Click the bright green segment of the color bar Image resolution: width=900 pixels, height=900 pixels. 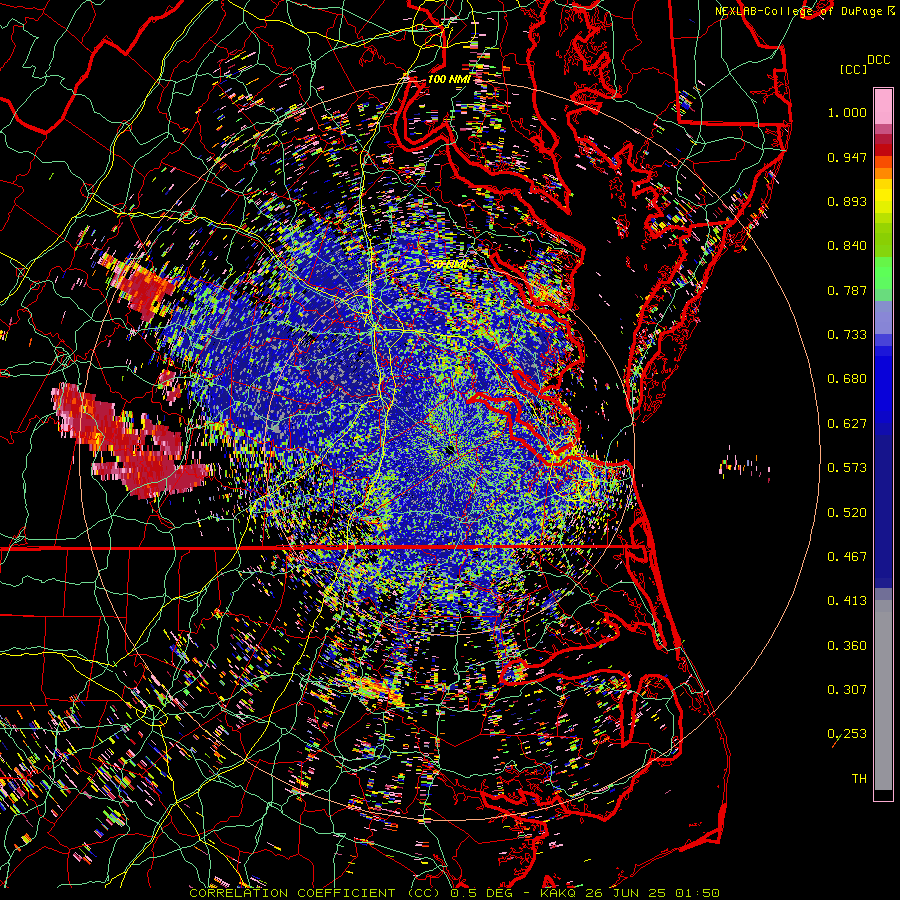[883, 274]
